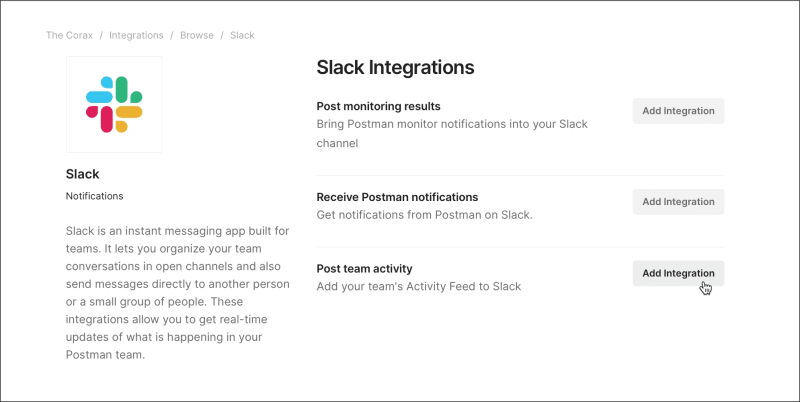Image resolution: width=800 pixels, height=402 pixels.
Task: Add the Post monitoring results integration
Action: [678, 111]
